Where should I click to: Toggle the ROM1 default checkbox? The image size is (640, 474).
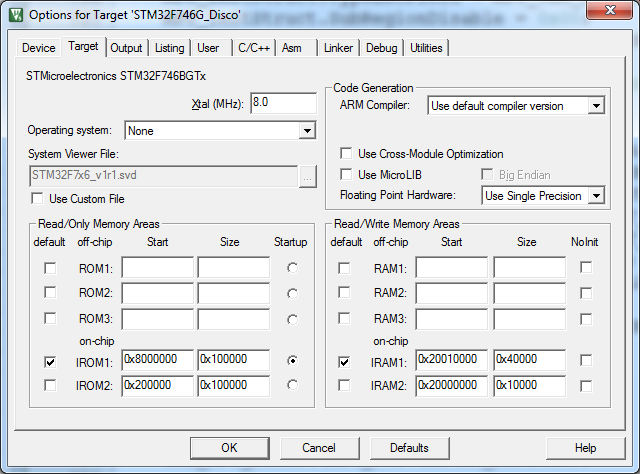tap(50, 268)
